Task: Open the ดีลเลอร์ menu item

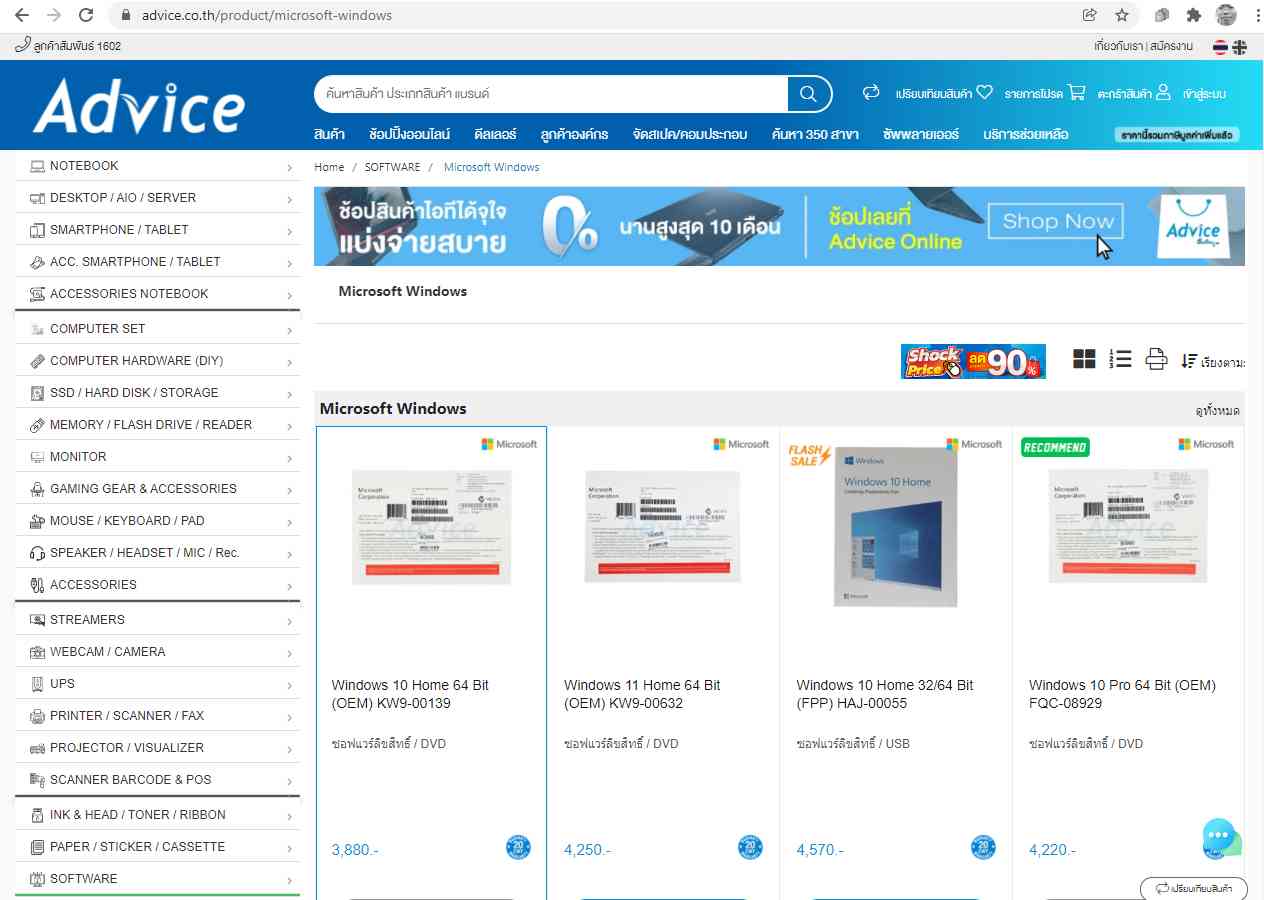Action: pos(495,134)
